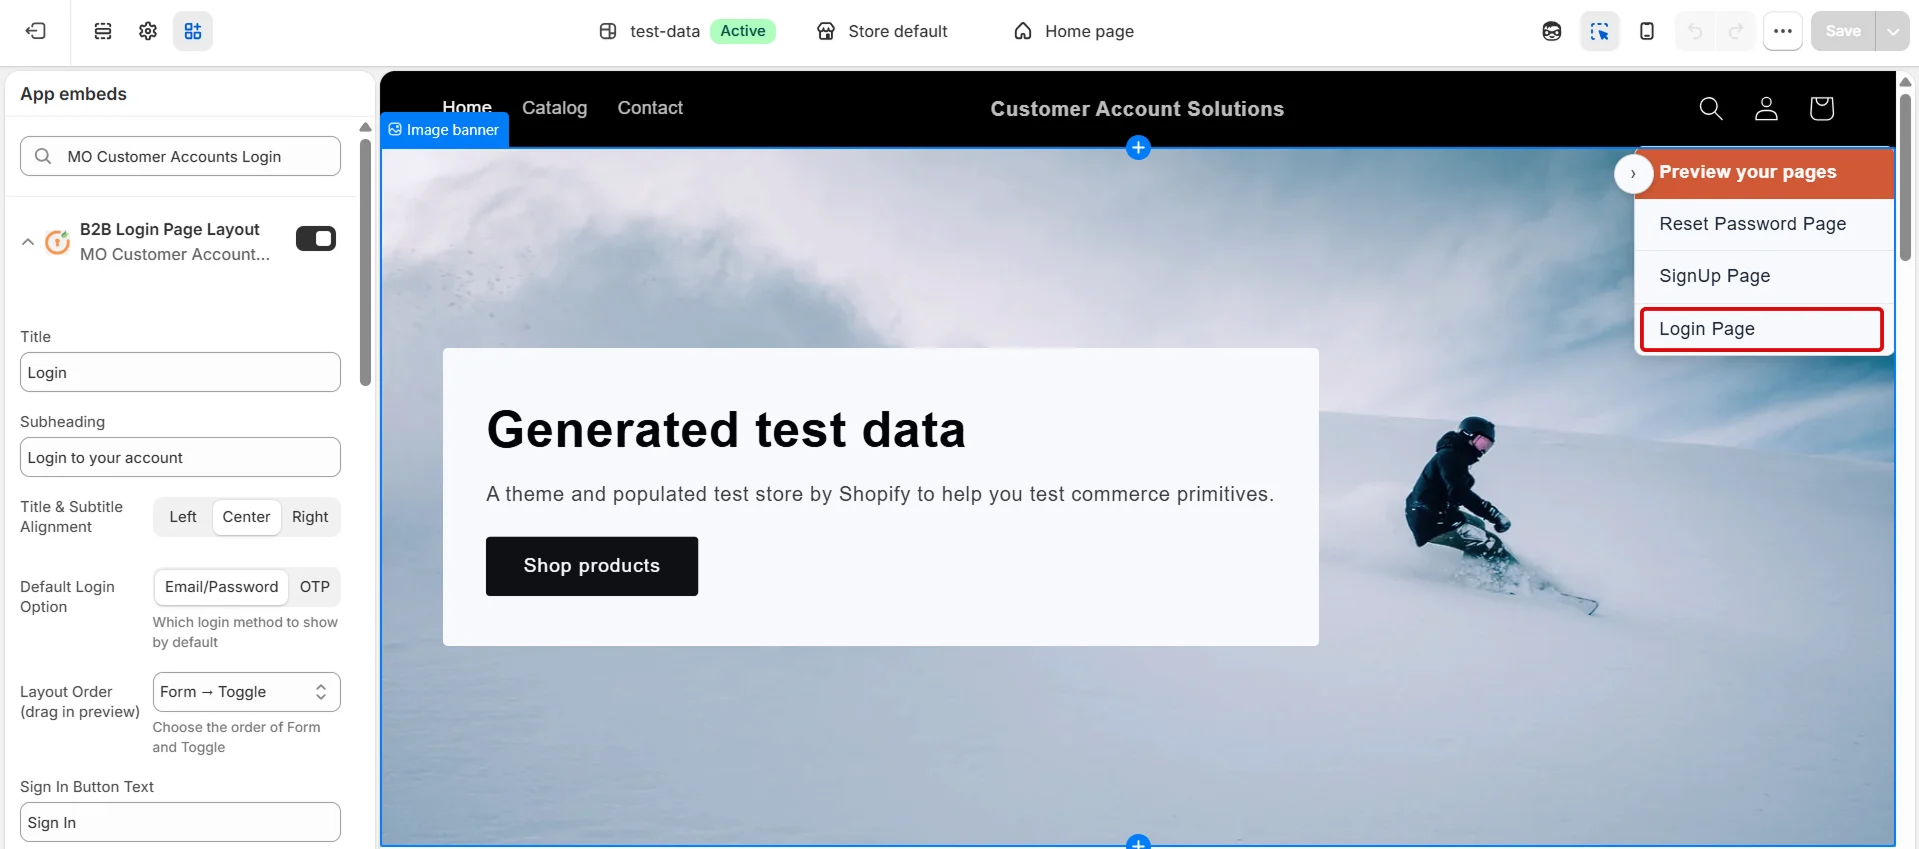This screenshot has height=849, width=1919.
Task: Open the Home page template selector
Action: pos(1074,31)
